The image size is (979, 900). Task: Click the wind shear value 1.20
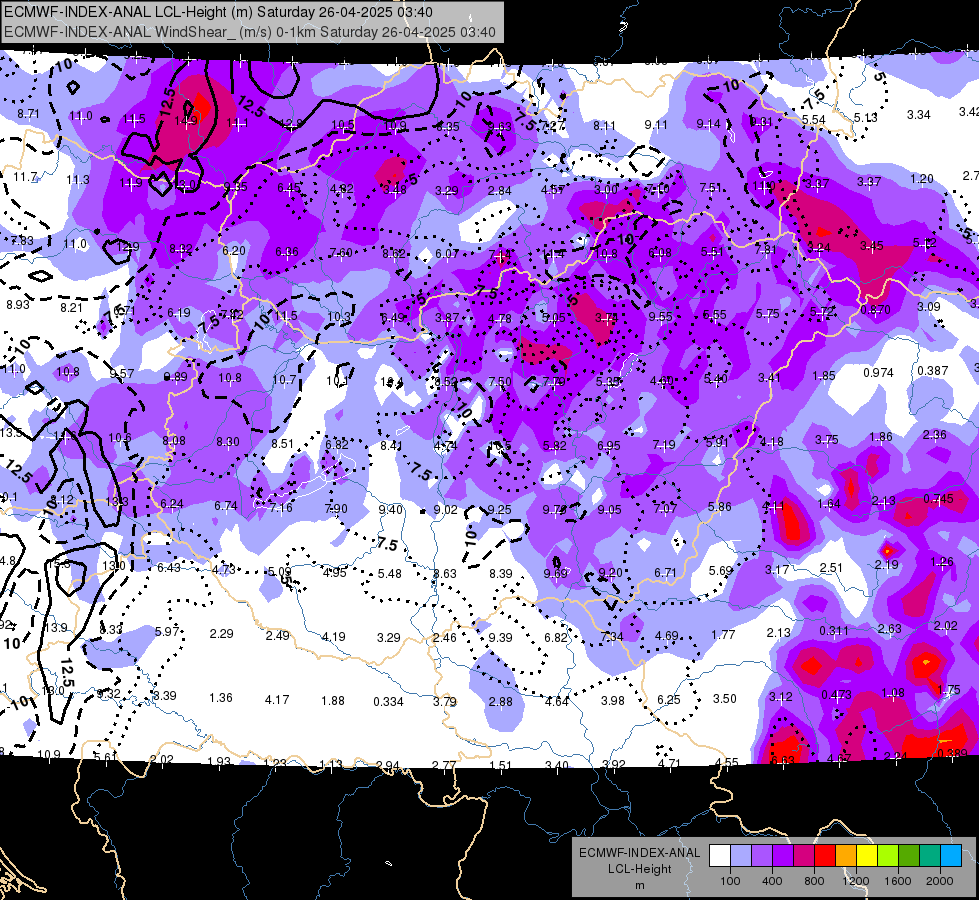click(x=922, y=179)
